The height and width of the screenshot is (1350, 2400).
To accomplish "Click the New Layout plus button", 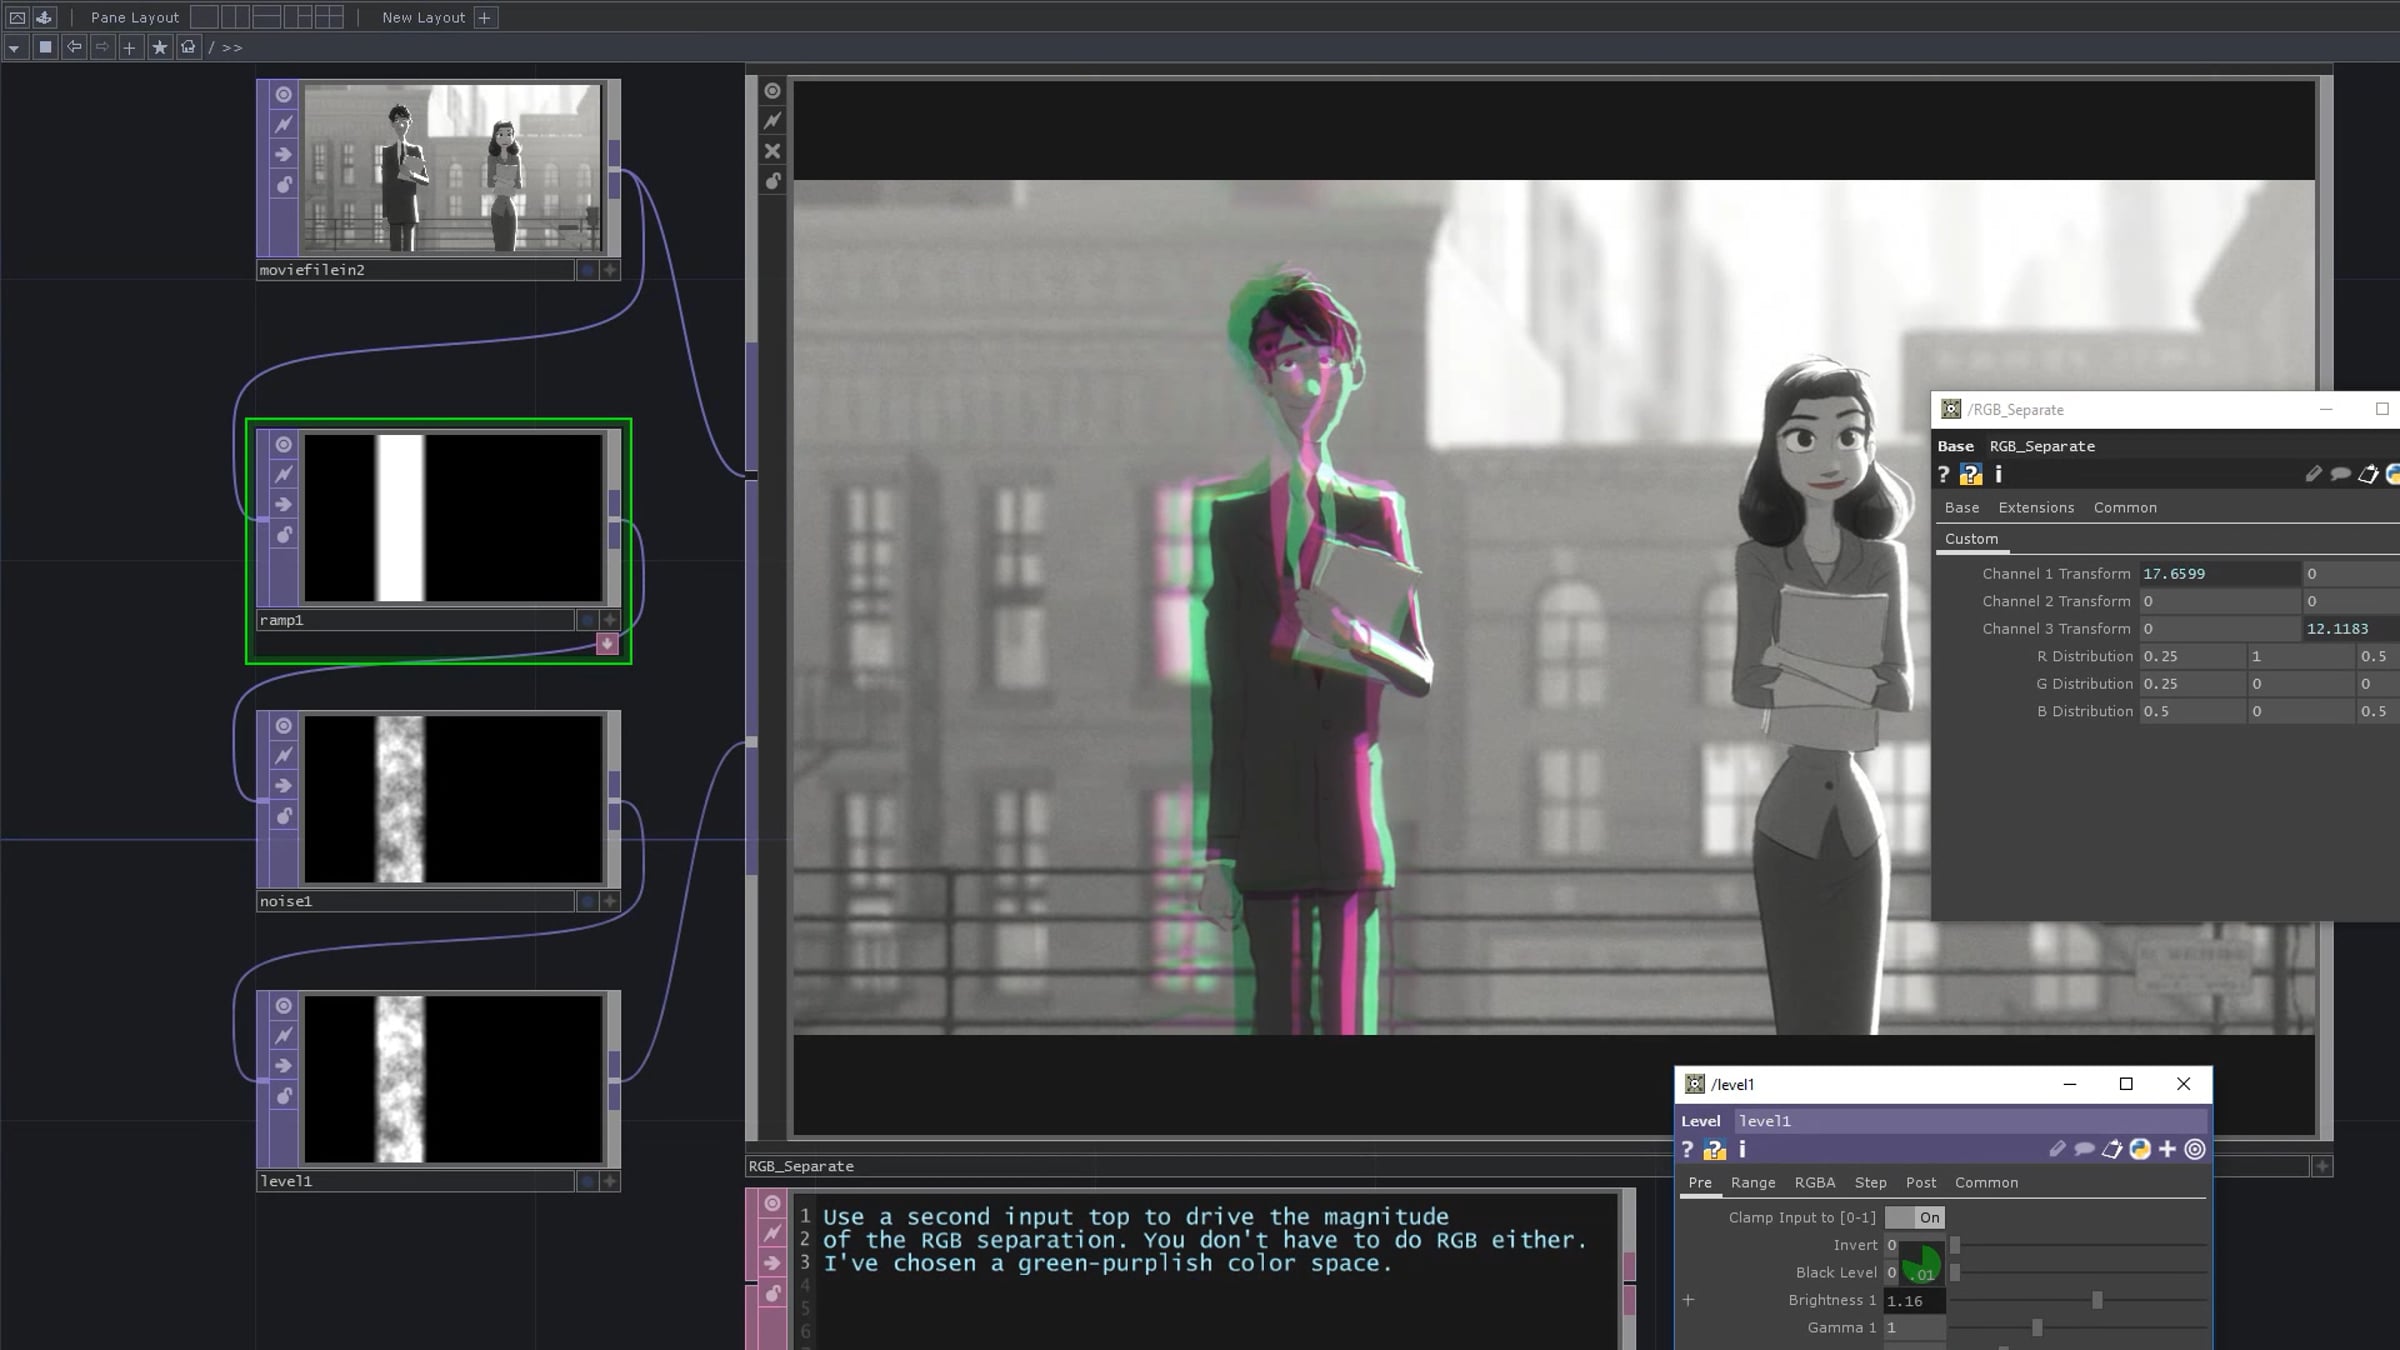I will coord(485,17).
